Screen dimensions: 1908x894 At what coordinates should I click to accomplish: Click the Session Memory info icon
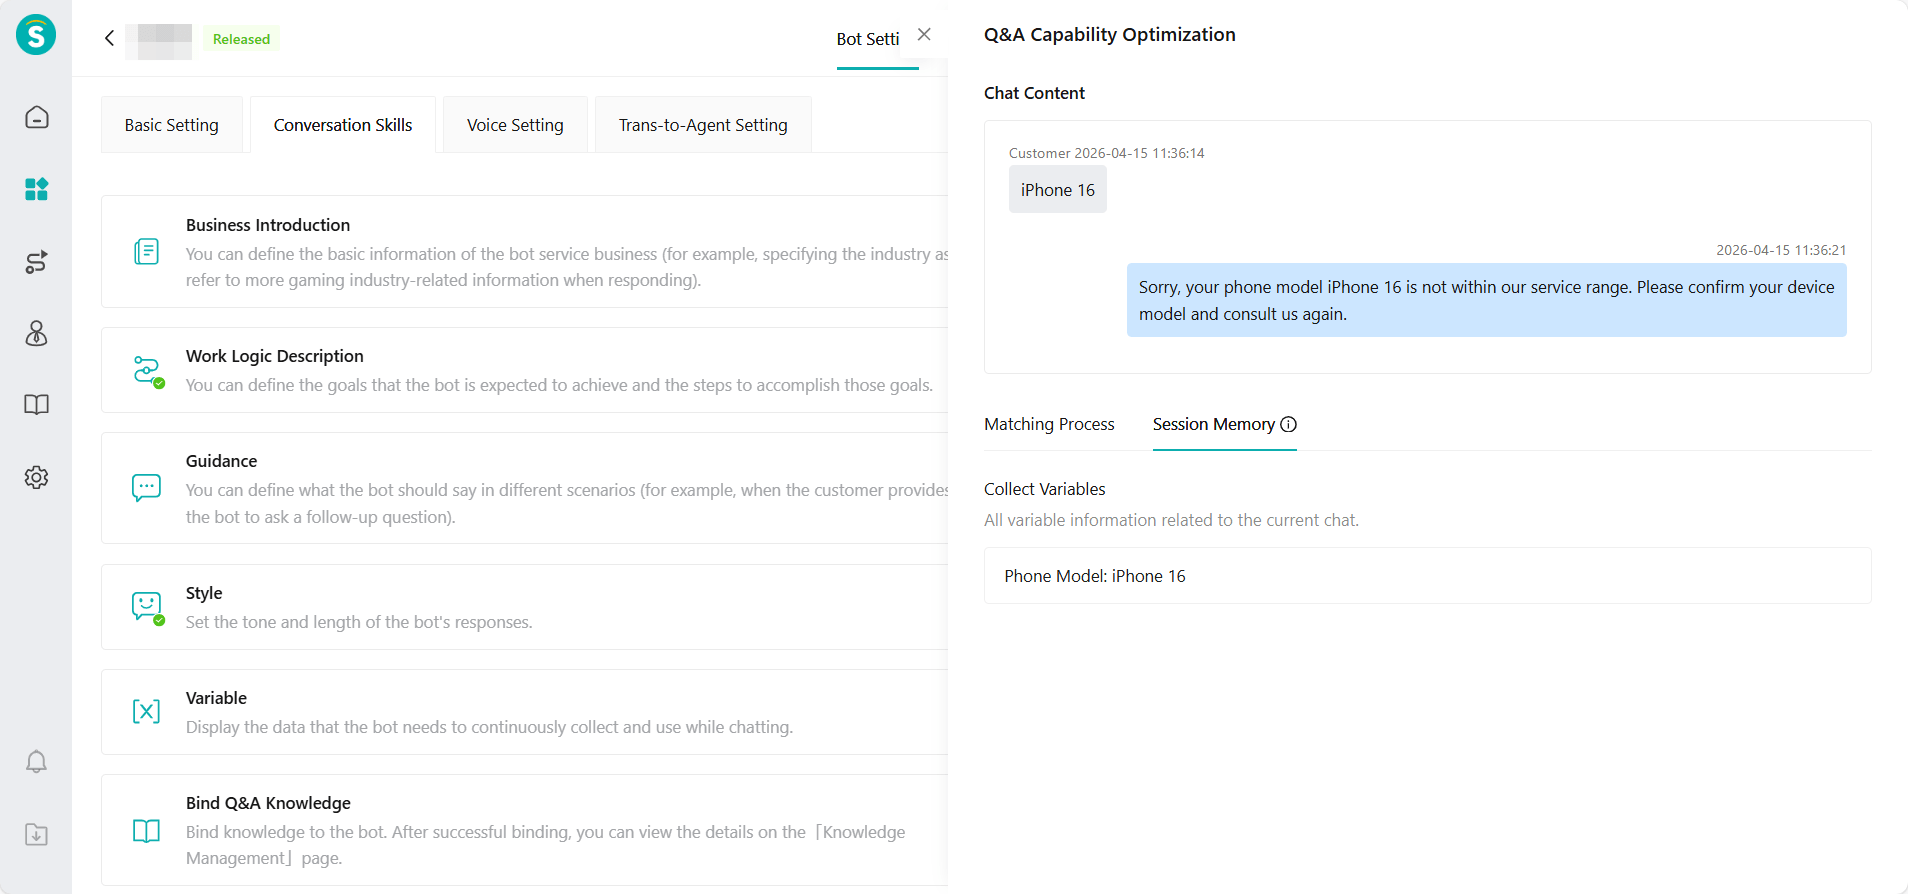(x=1289, y=424)
